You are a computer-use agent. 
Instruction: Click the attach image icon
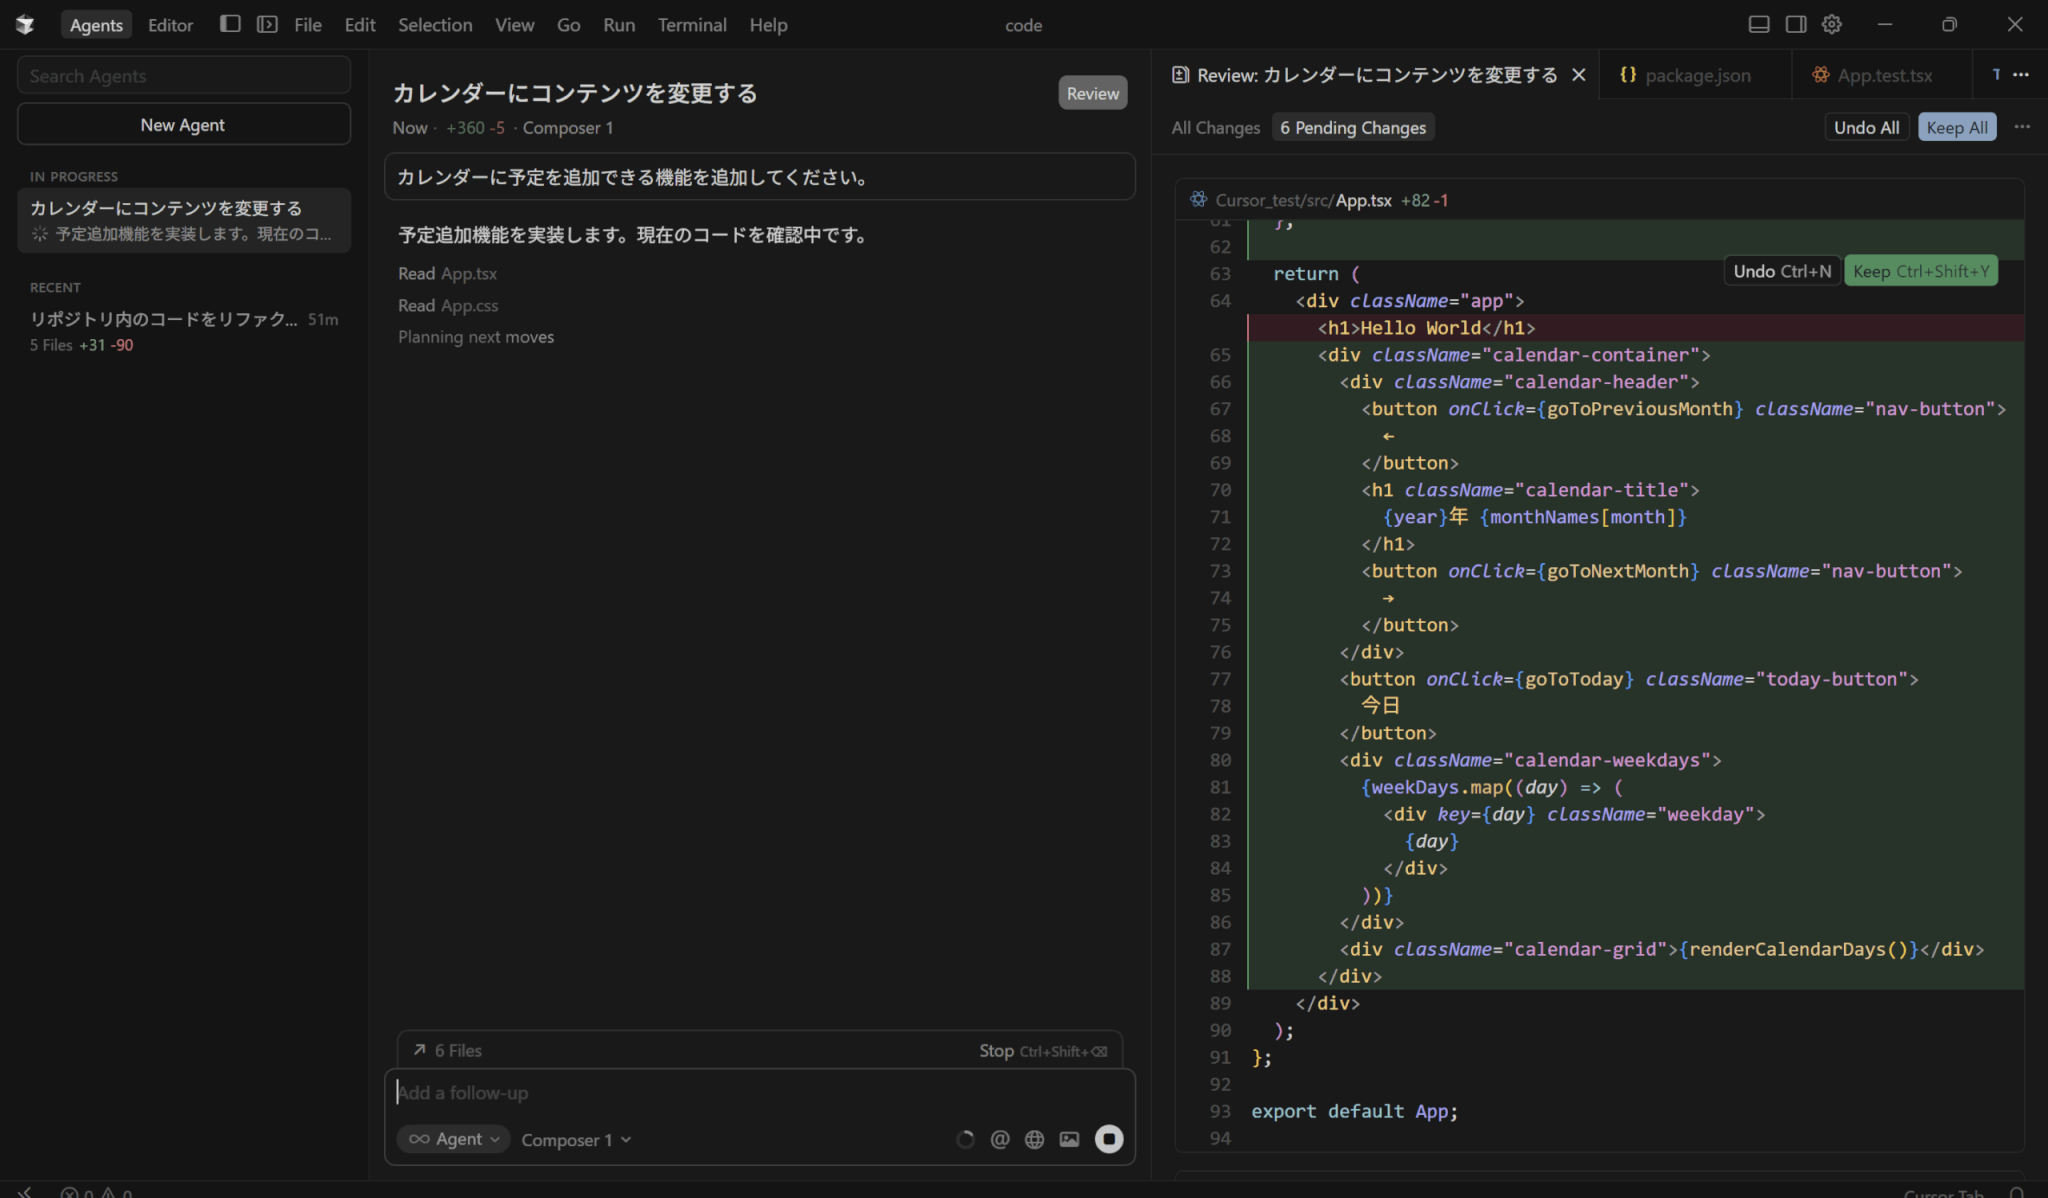[x=1069, y=1139]
